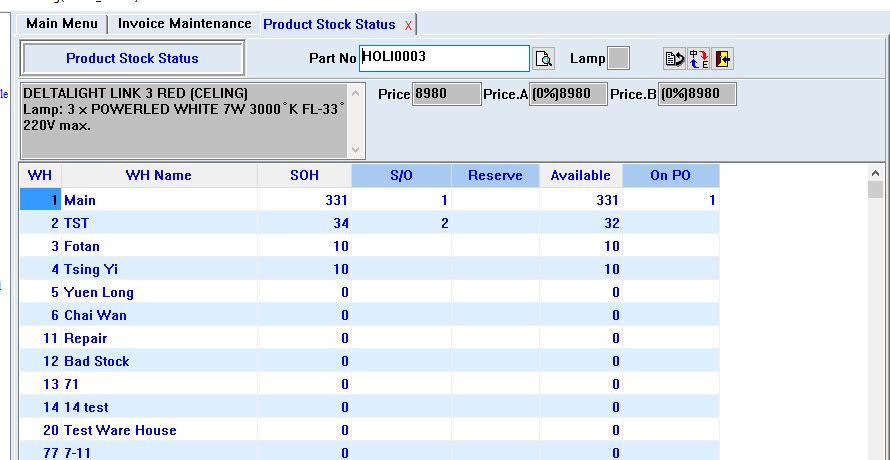The width and height of the screenshot is (890, 460).
Task: Click the document refresh icon in toolbar
Action: tap(674, 59)
